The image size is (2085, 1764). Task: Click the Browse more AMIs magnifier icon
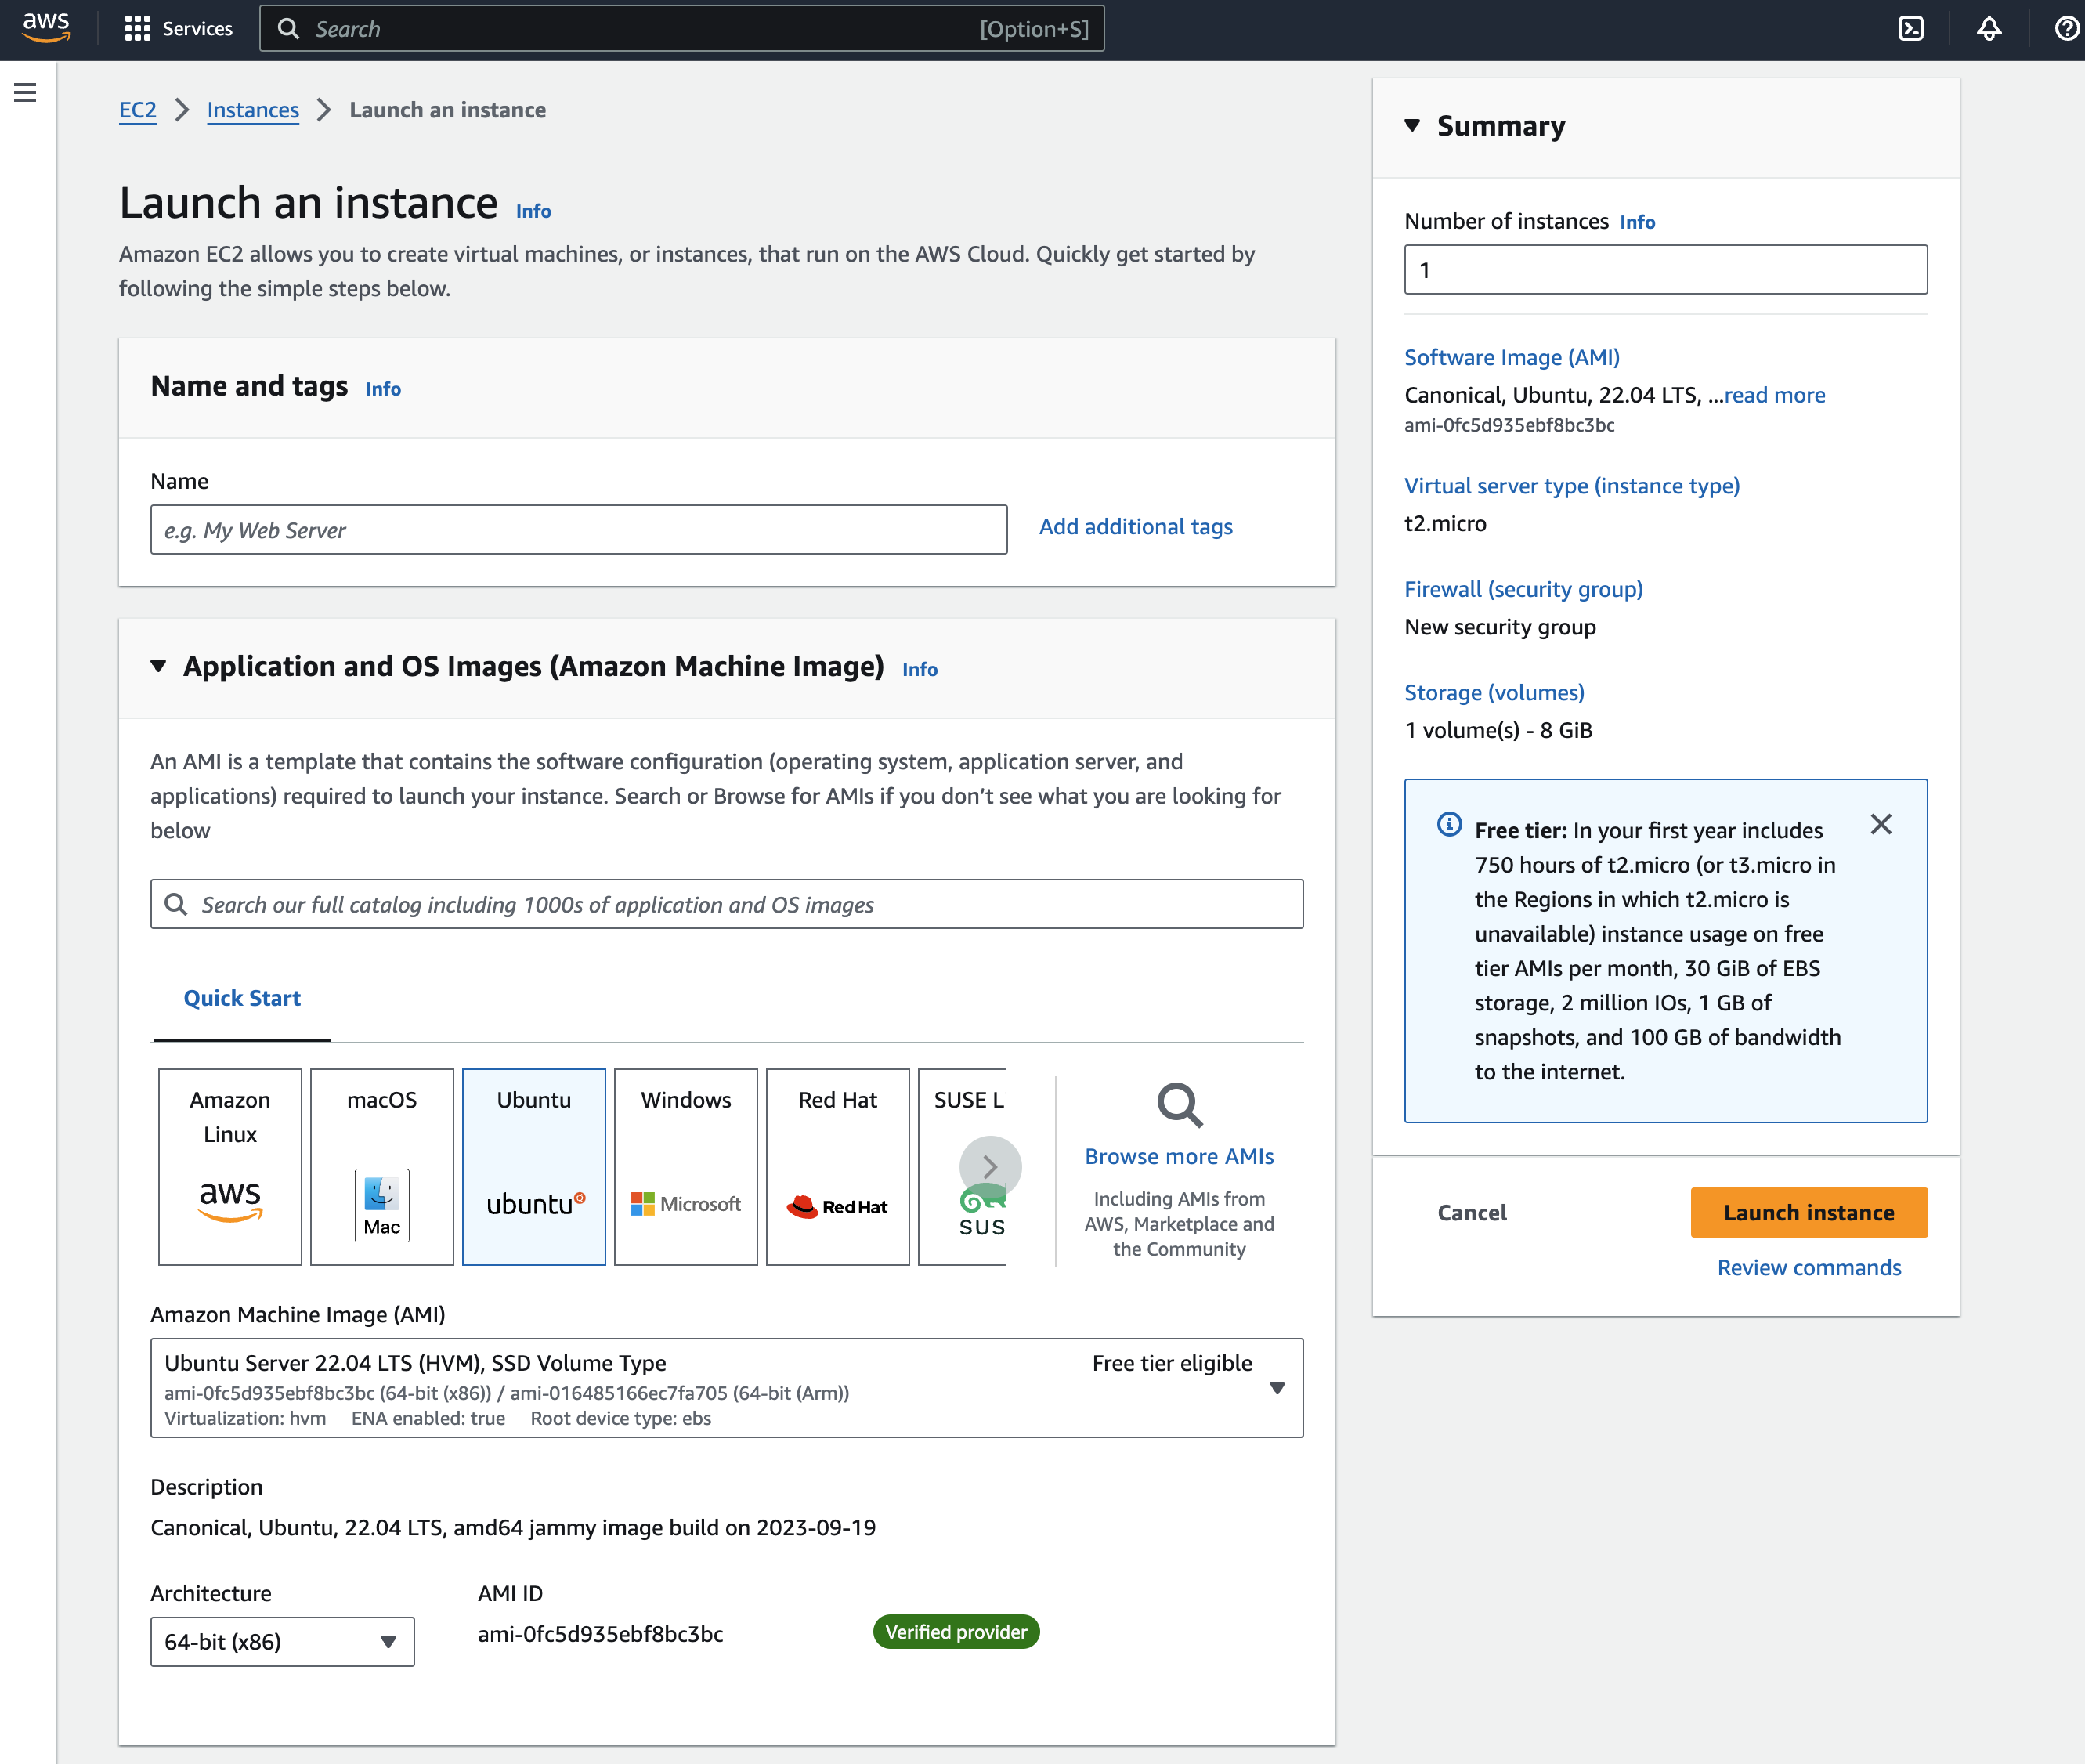point(1179,1105)
